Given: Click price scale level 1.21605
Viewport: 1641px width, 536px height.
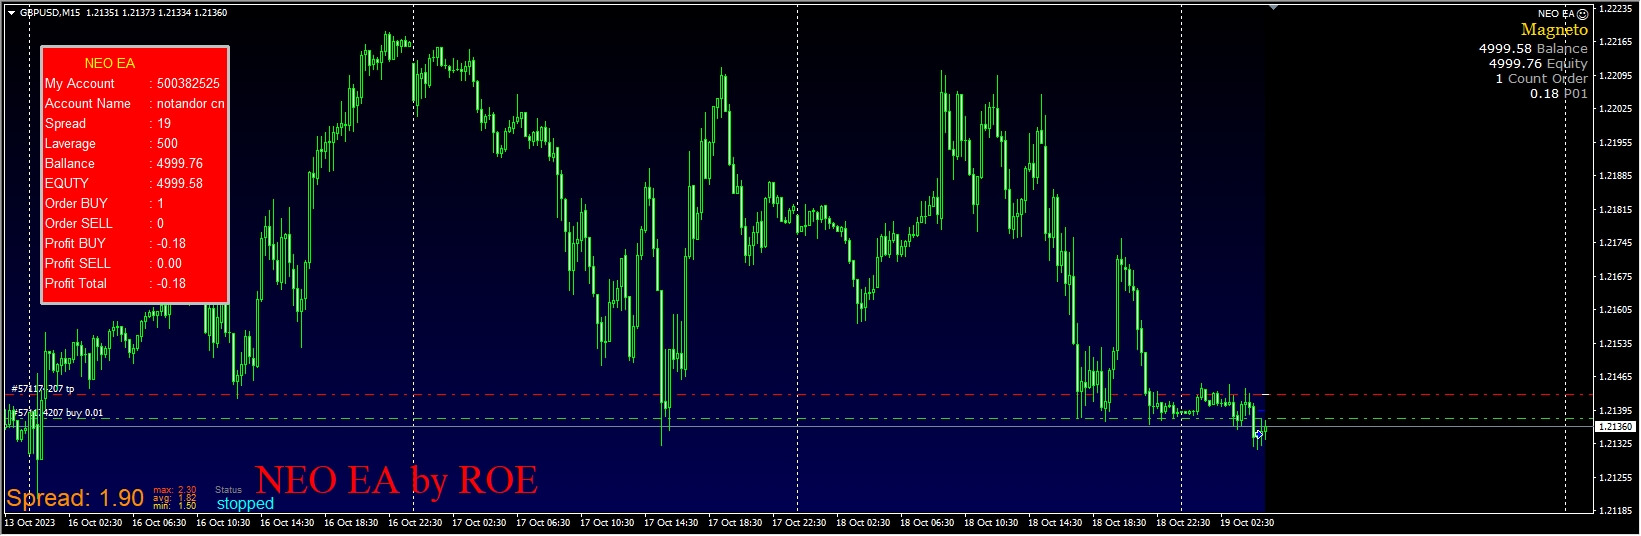Looking at the screenshot, I should click(1616, 310).
